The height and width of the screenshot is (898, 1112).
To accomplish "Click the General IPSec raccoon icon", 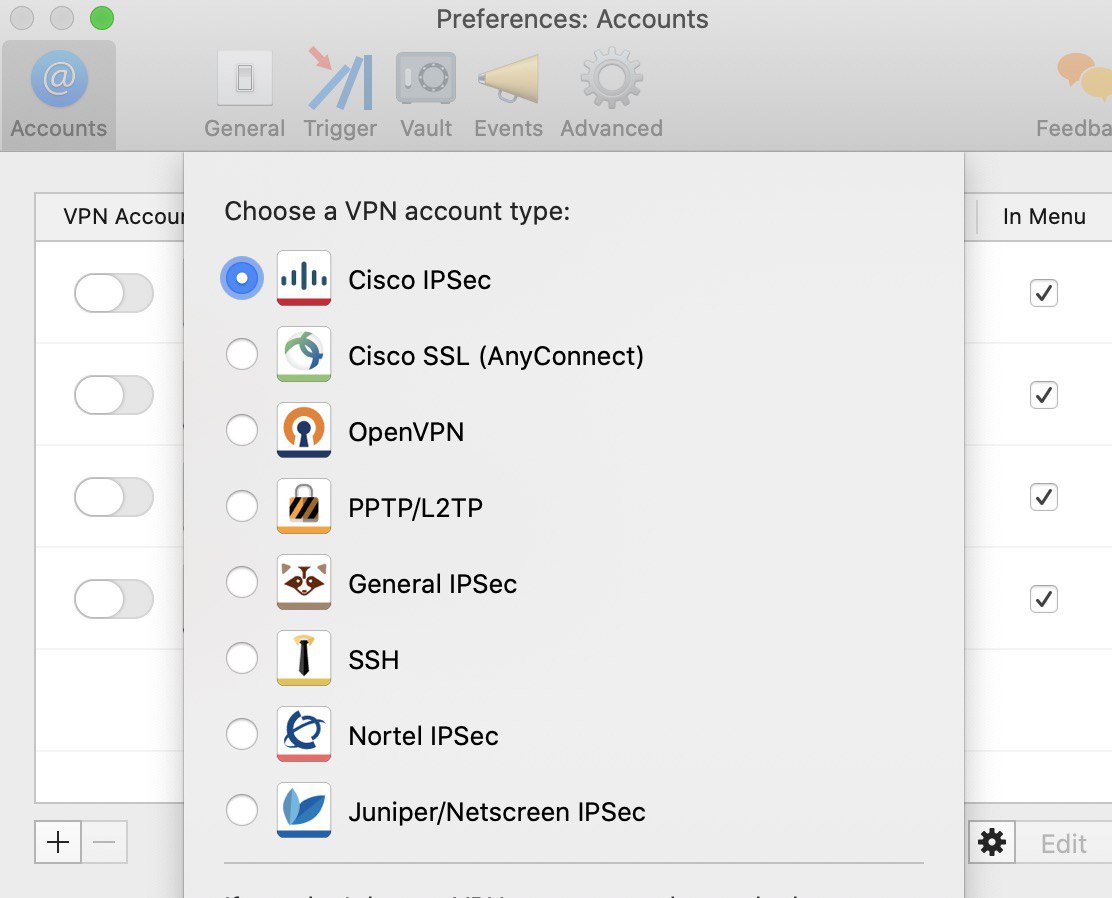I will click(x=304, y=582).
